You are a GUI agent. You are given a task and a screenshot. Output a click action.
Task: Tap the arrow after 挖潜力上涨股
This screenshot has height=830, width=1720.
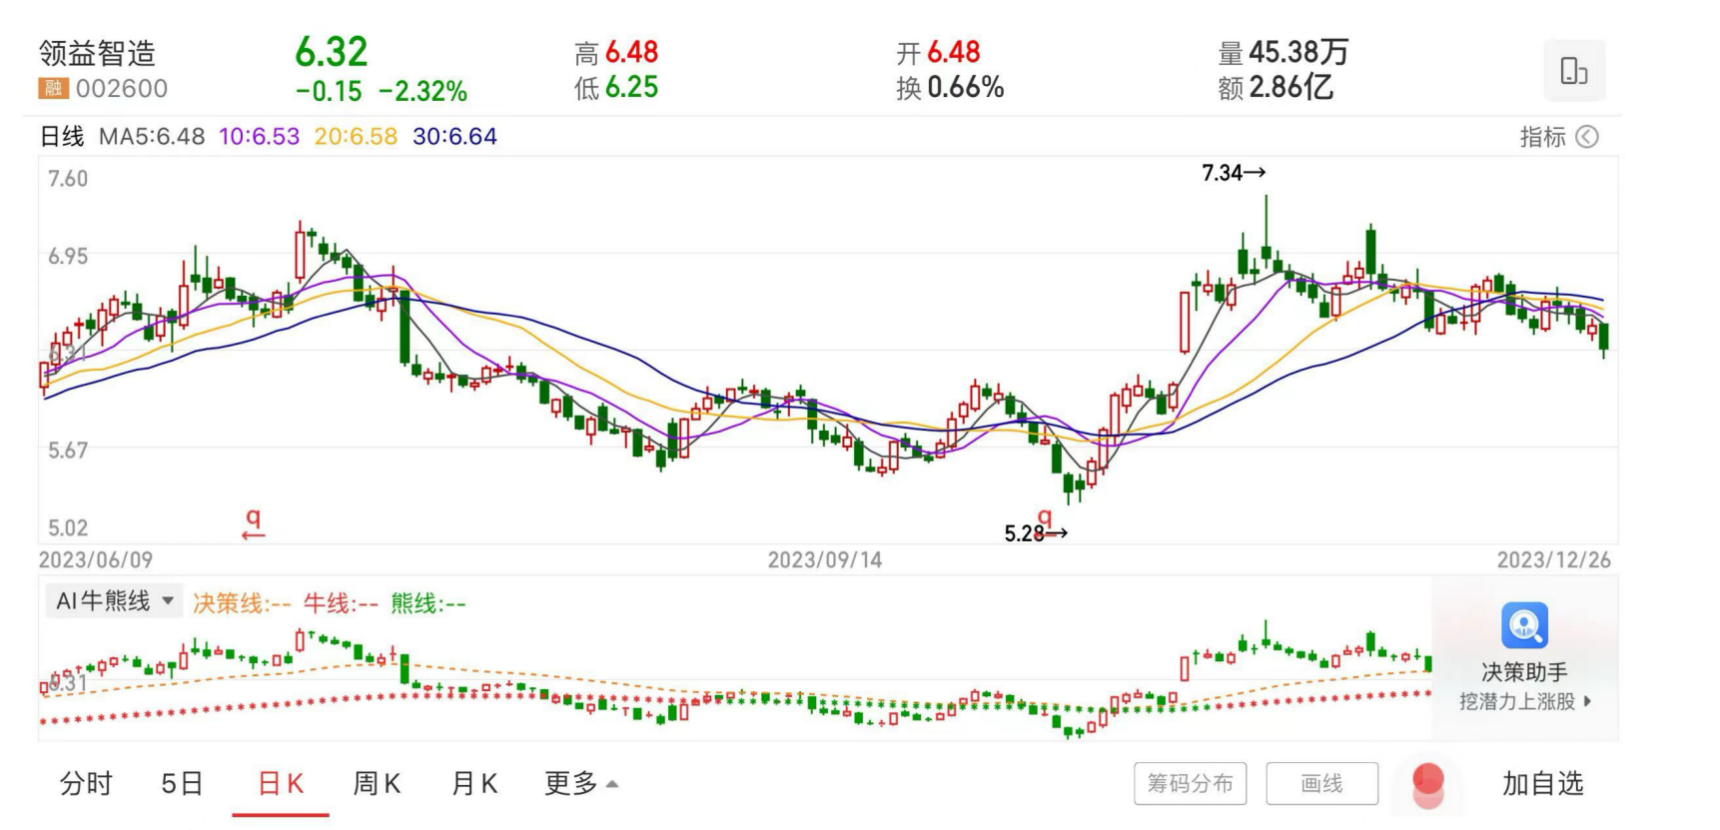(x=1587, y=702)
